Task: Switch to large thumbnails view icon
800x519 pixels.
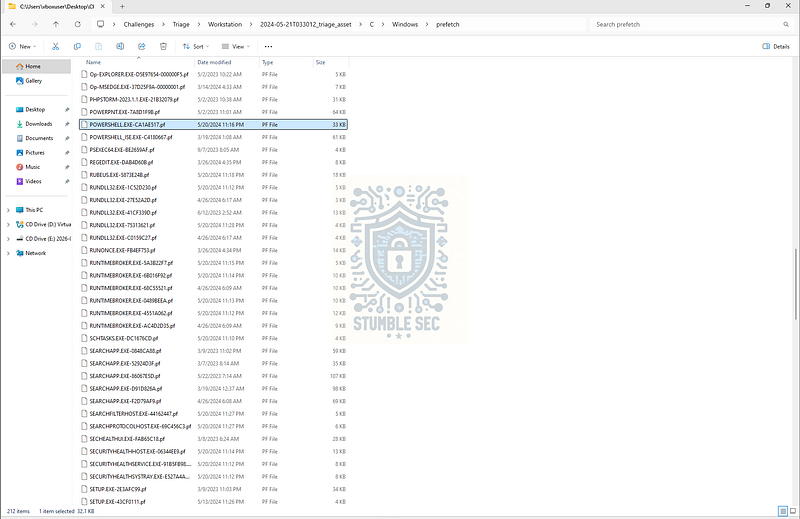Action: [x=793, y=511]
